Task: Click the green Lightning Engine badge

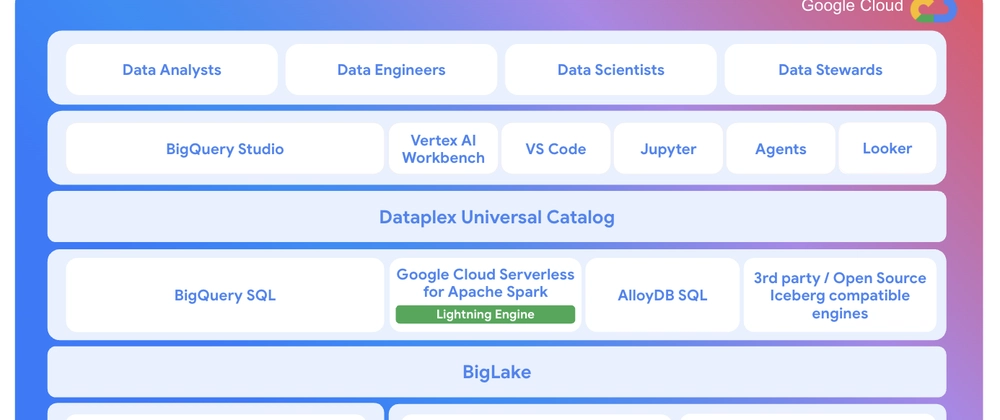Action: pos(485,314)
